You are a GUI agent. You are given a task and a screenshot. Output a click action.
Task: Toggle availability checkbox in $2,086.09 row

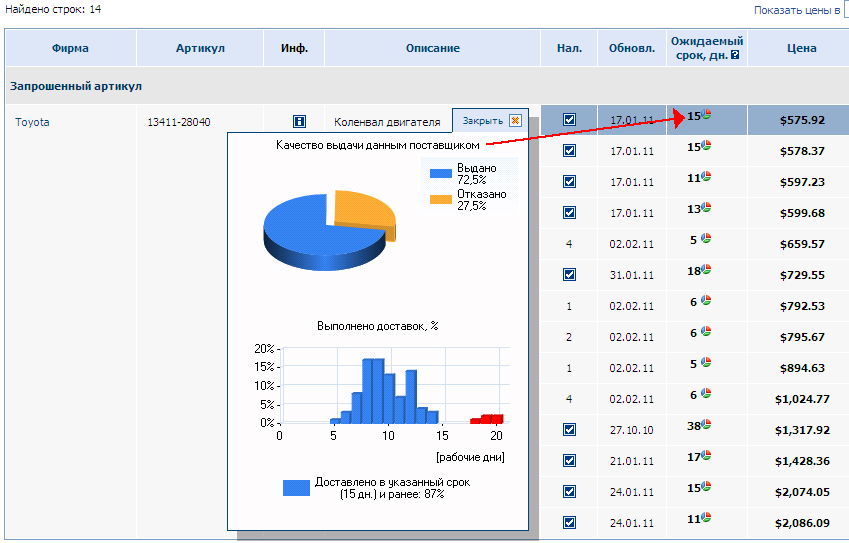(569, 522)
